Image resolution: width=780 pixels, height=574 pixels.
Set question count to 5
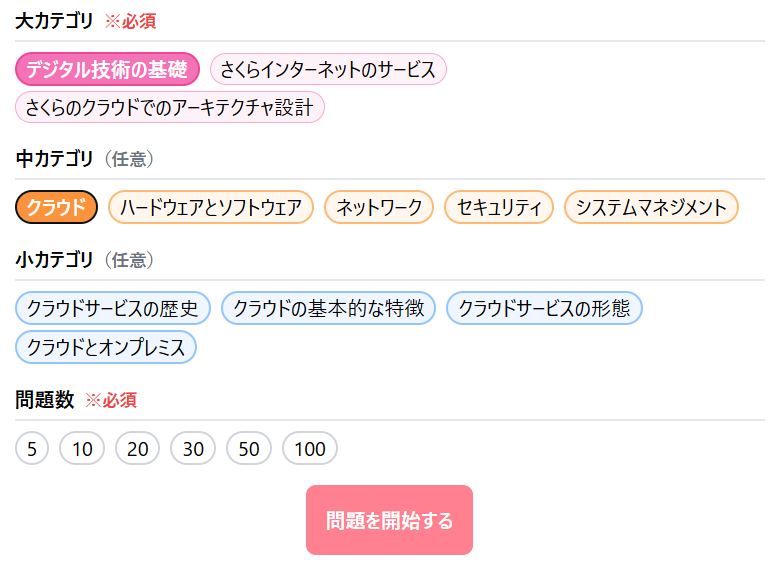click(x=32, y=448)
